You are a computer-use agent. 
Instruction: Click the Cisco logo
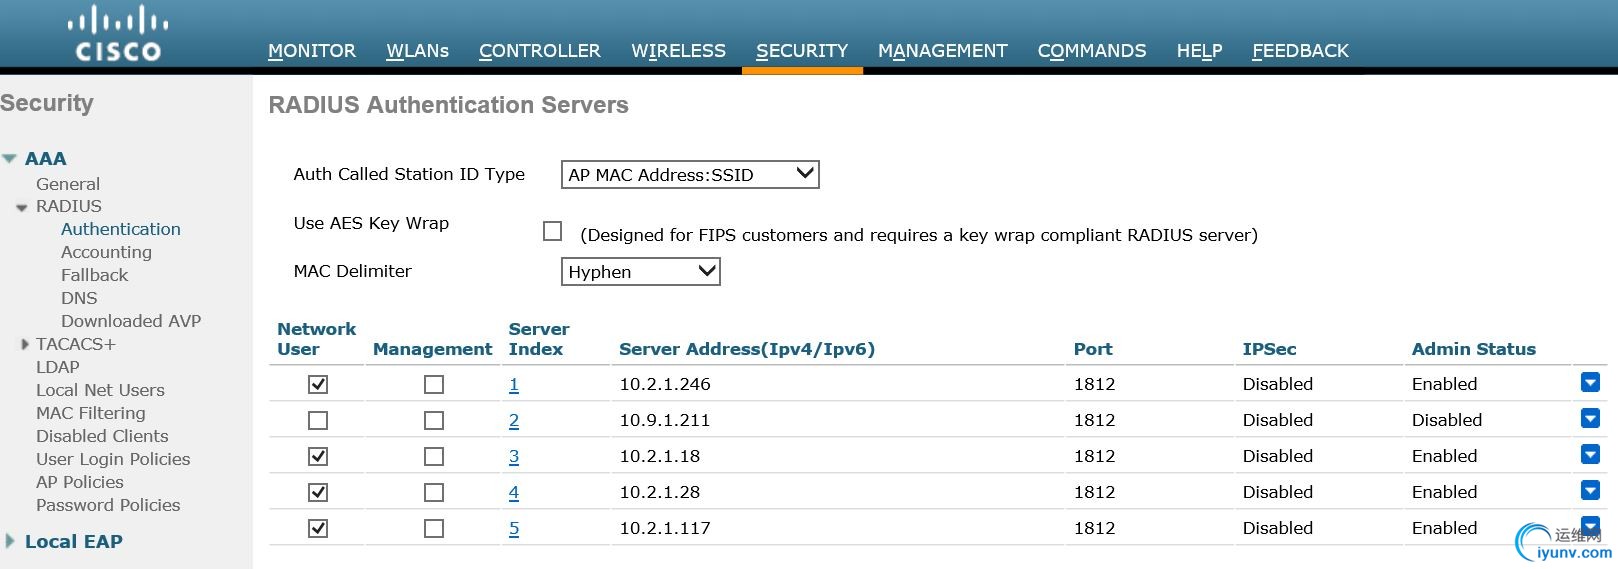[118, 34]
